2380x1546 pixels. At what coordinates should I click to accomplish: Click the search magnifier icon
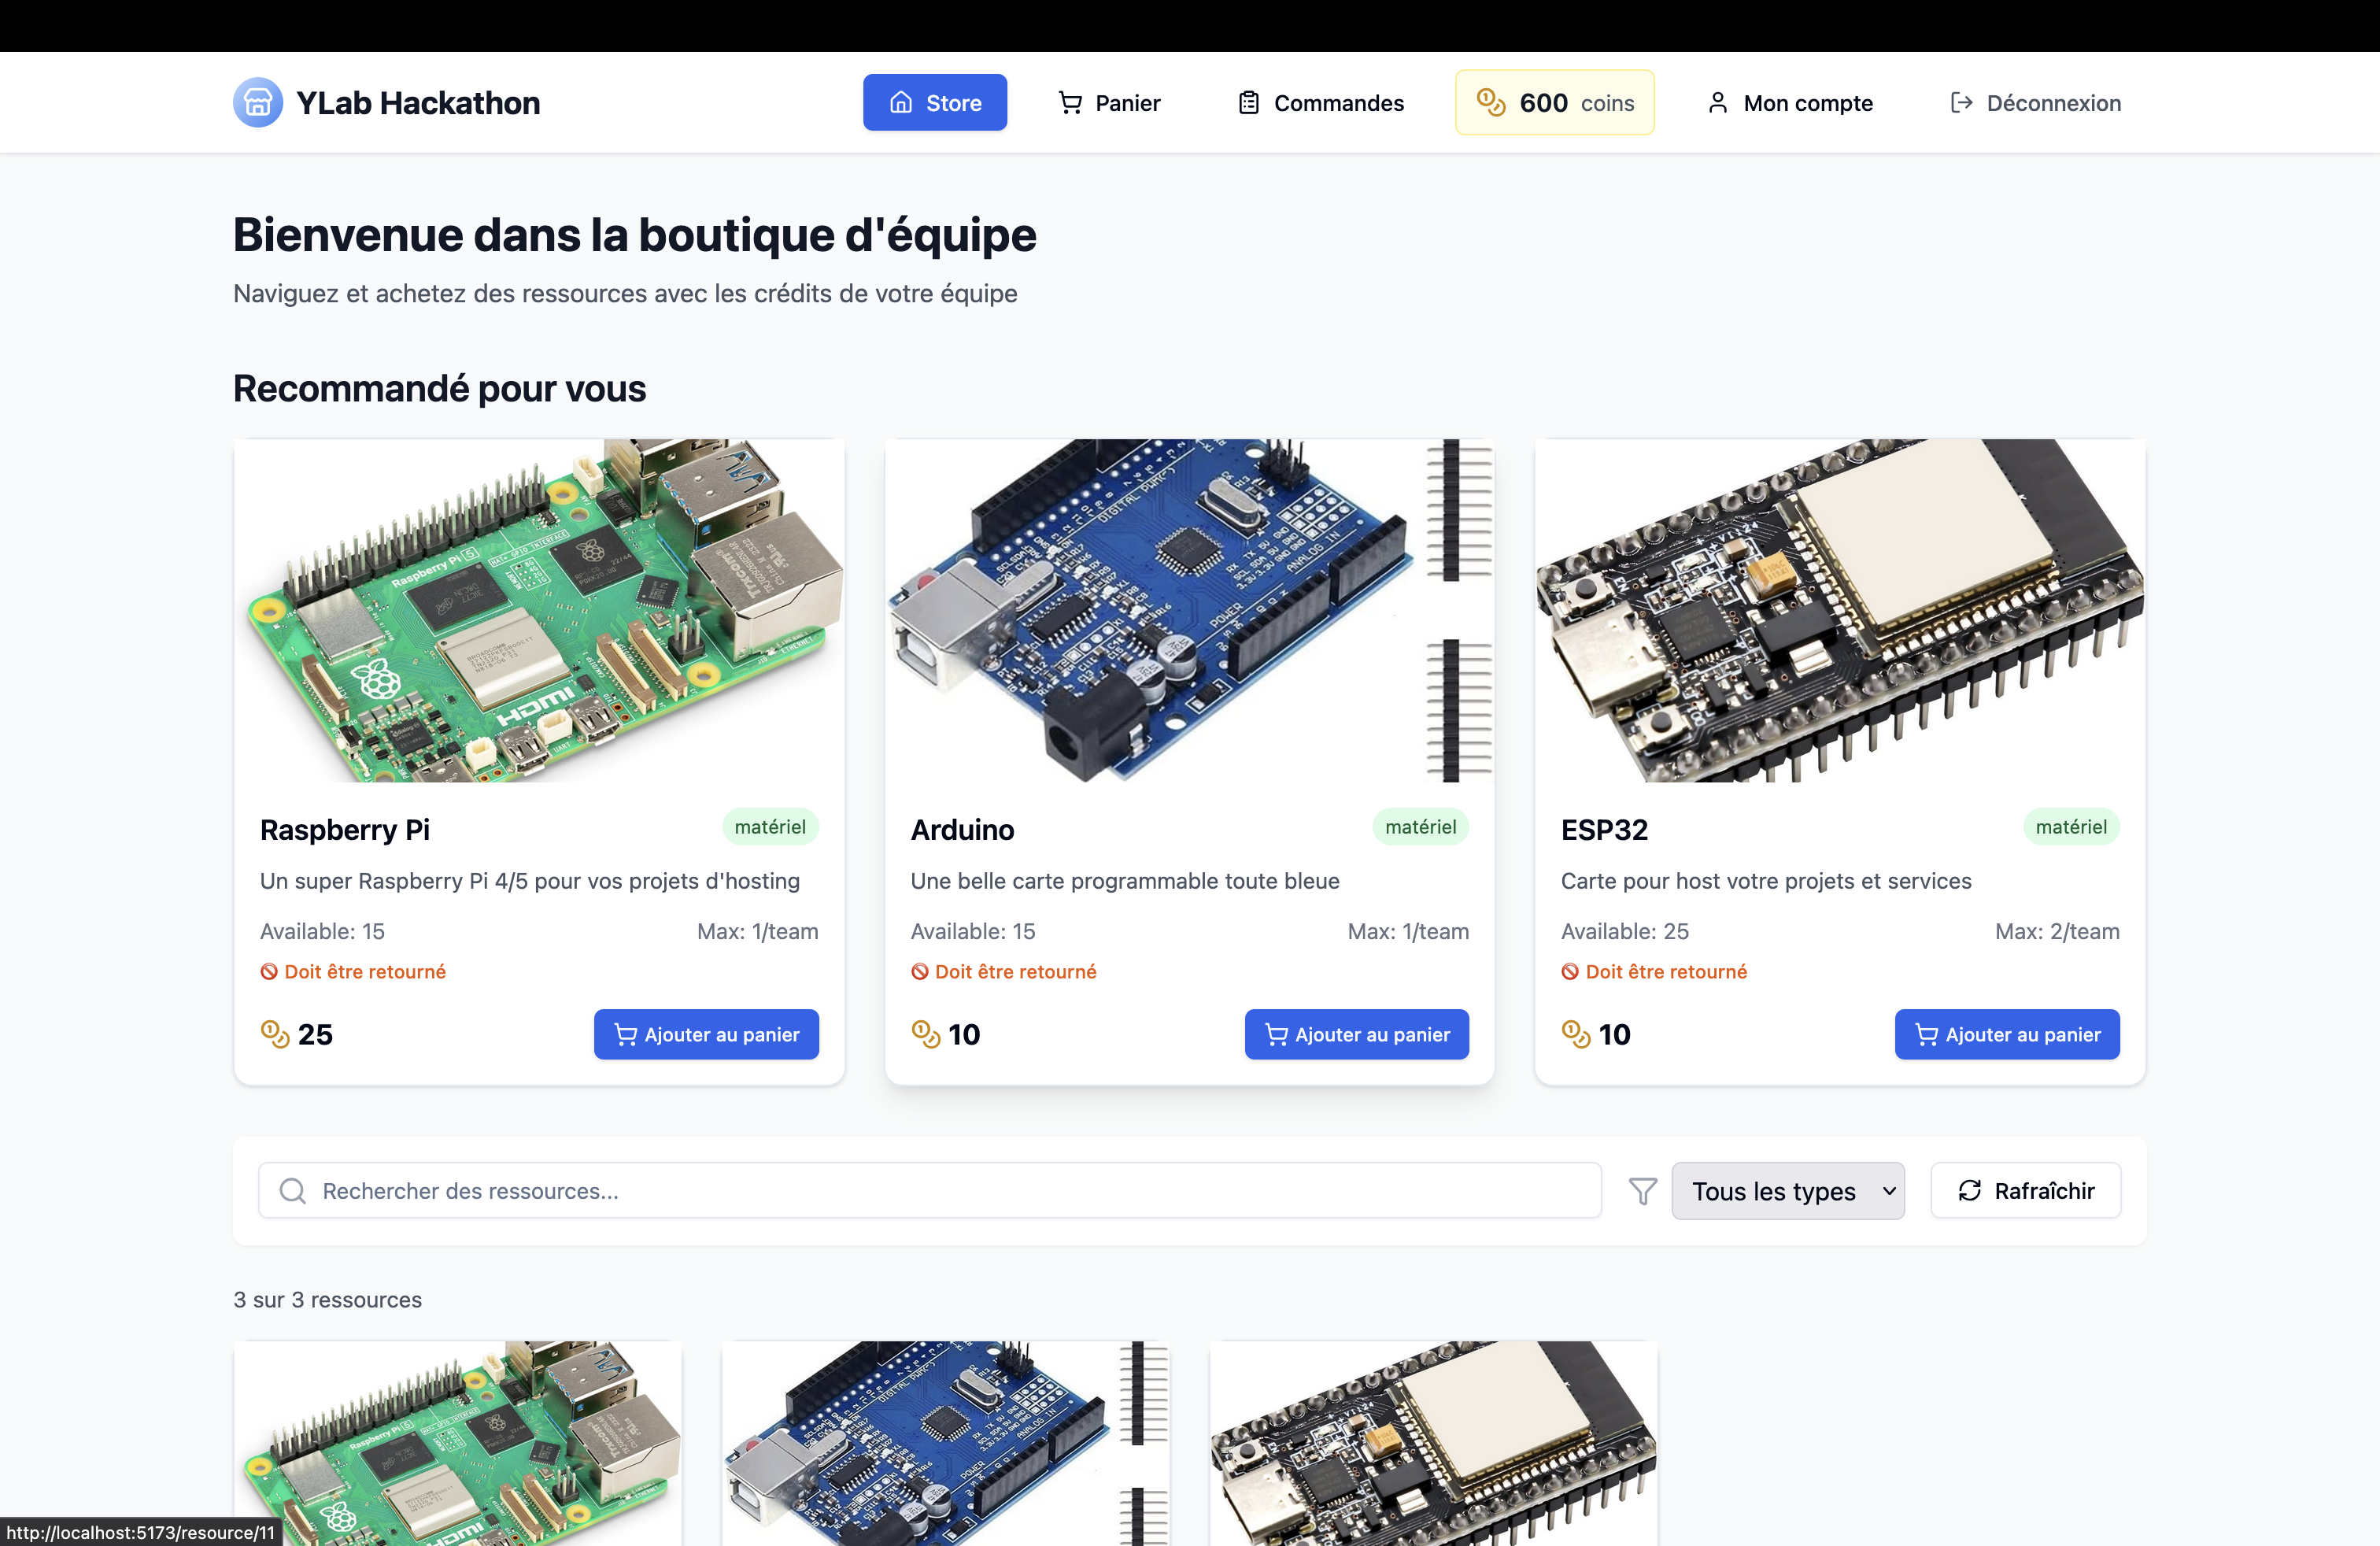coord(293,1191)
